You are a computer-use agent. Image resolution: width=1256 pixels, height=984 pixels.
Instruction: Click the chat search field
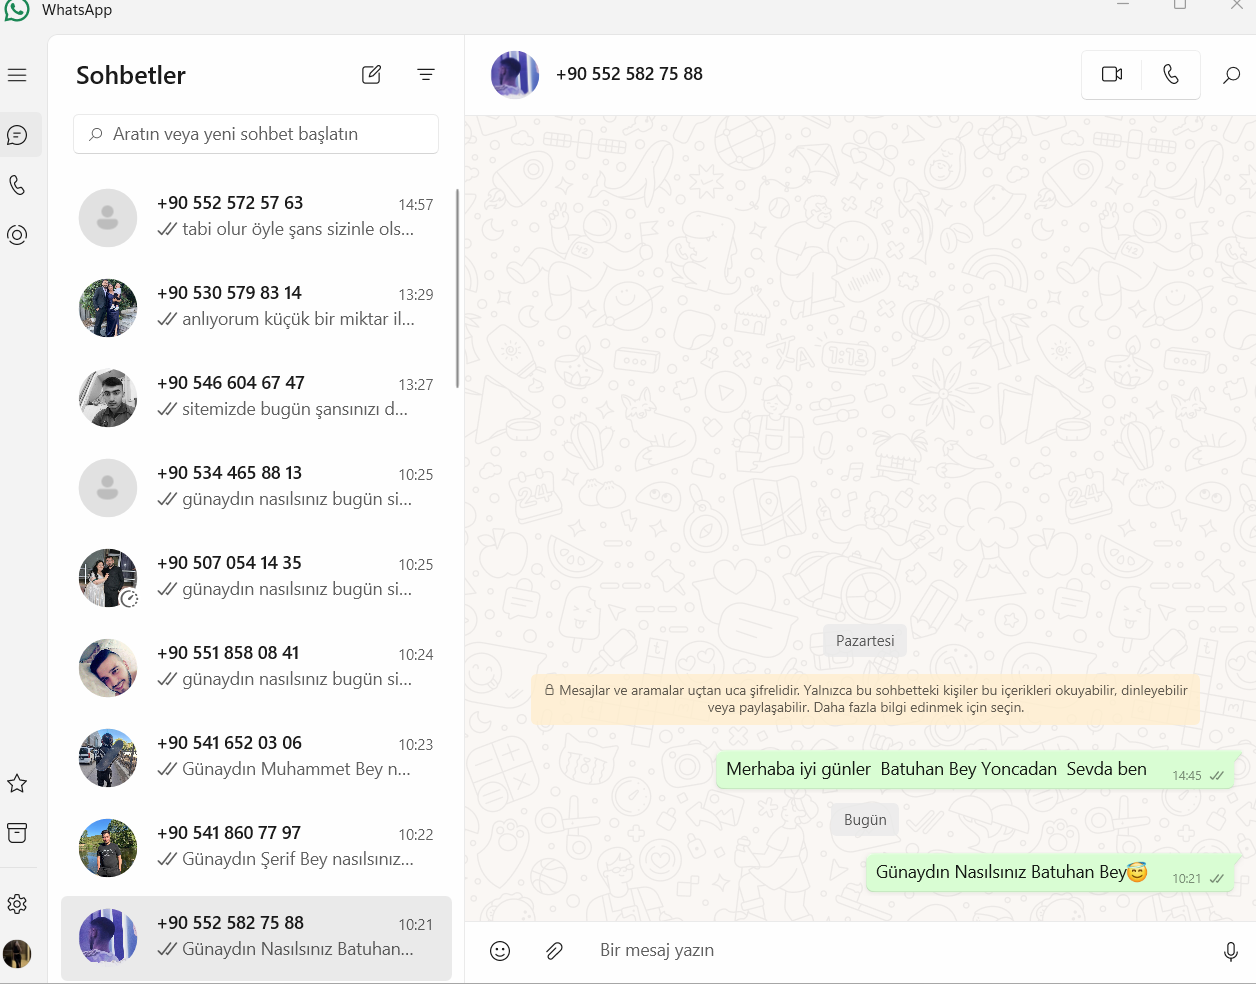coord(256,134)
